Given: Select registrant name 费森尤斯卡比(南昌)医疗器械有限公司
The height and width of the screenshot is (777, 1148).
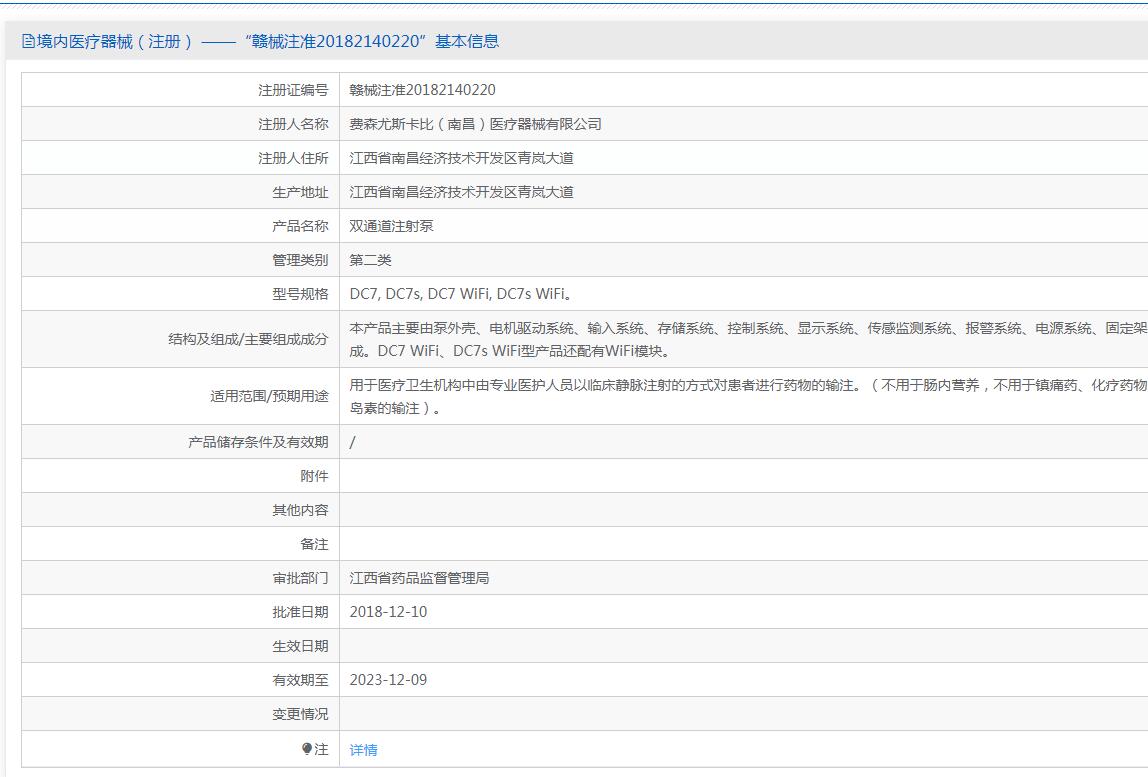Looking at the screenshot, I should coord(475,124).
